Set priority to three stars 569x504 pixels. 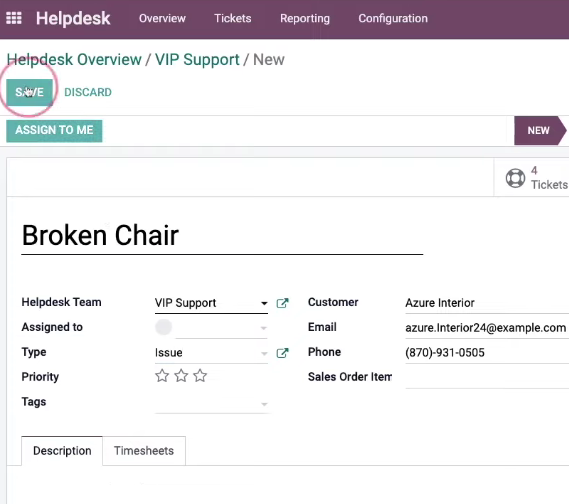[200, 376]
